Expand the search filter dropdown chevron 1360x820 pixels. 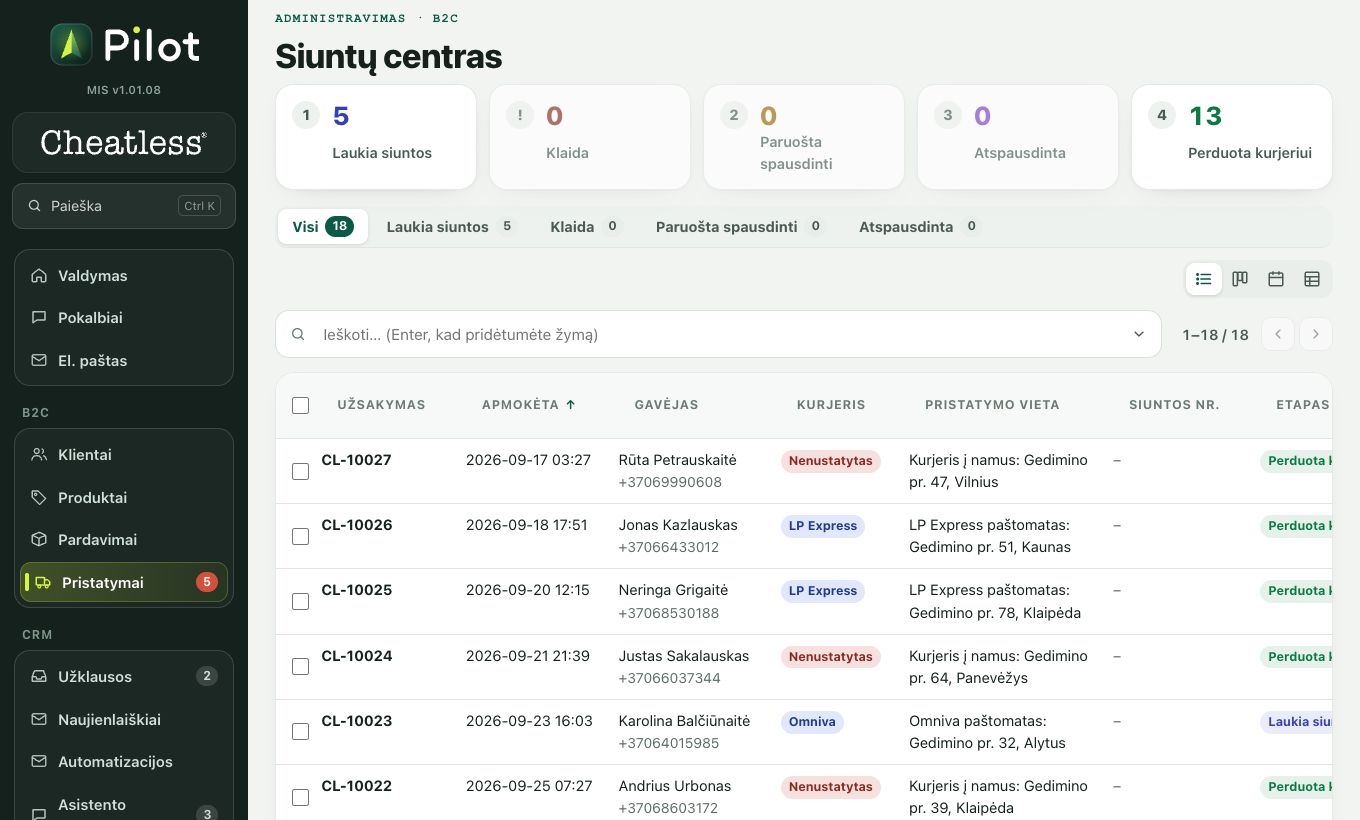click(1139, 334)
